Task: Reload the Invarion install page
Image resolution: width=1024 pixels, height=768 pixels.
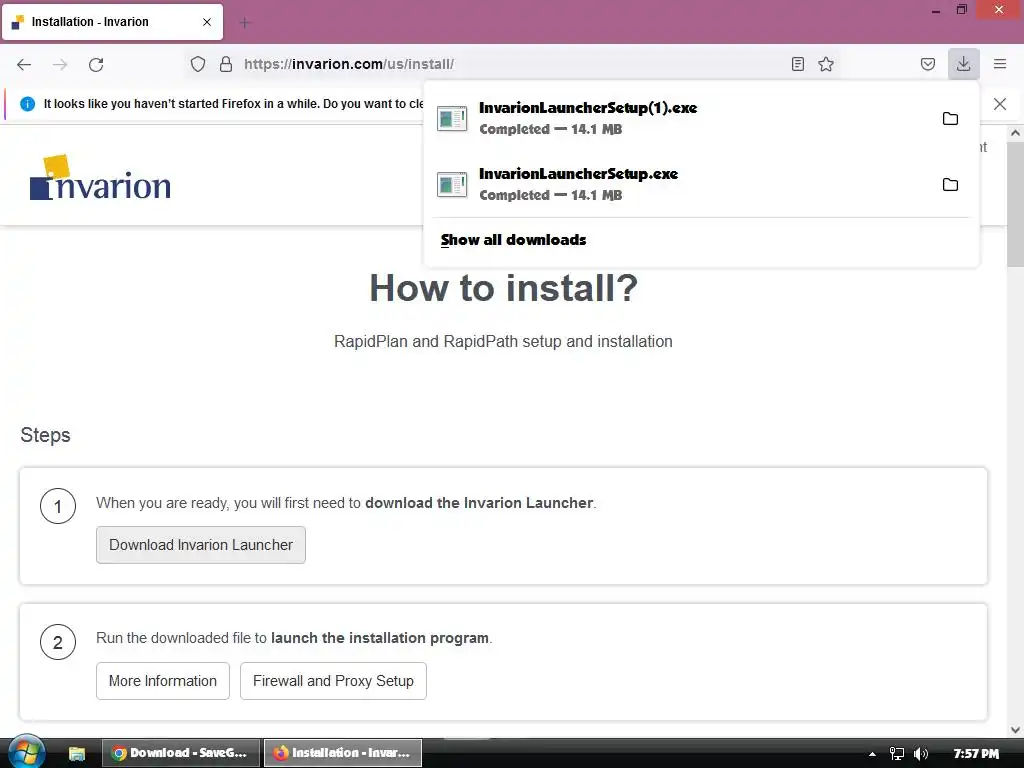Action: click(96, 64)
